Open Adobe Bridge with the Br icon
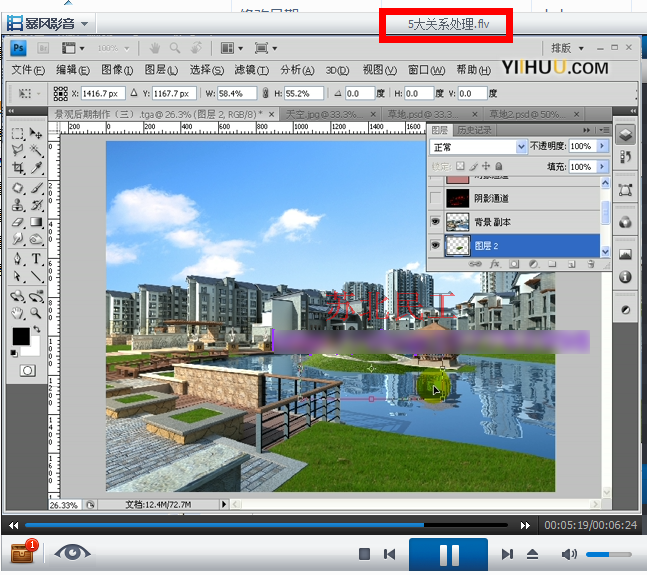Image resolution: width=647 pixels, height=575 pixels. tap(43, 48)
